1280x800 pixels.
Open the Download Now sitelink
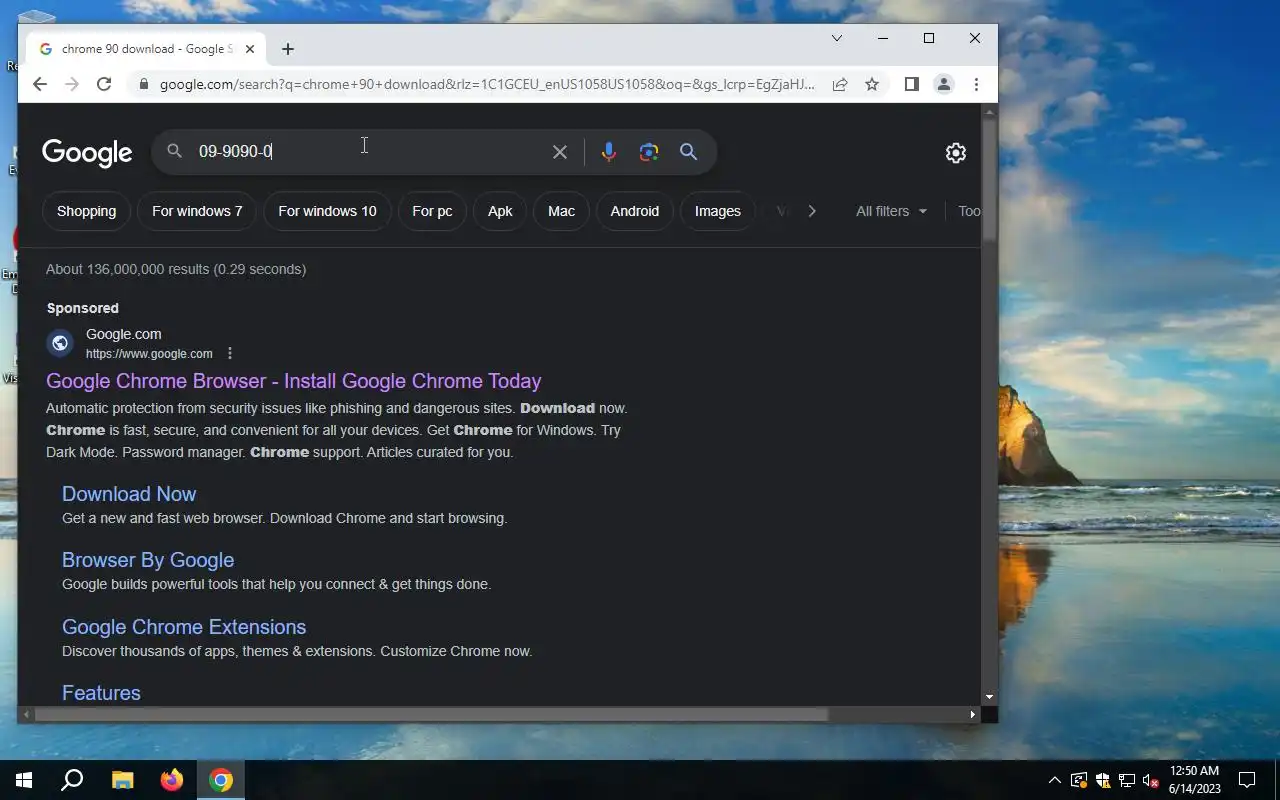tap(129, 494)
